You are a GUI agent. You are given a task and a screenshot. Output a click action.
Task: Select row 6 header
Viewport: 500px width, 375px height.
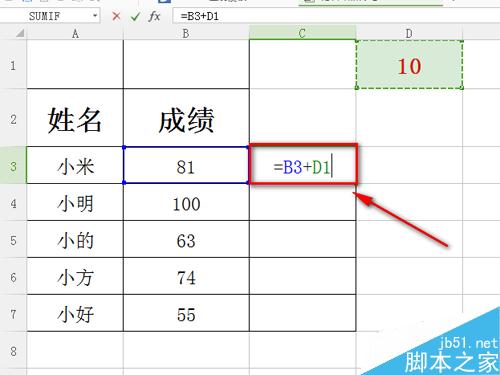pyautogui.click(x=13, y=276)
